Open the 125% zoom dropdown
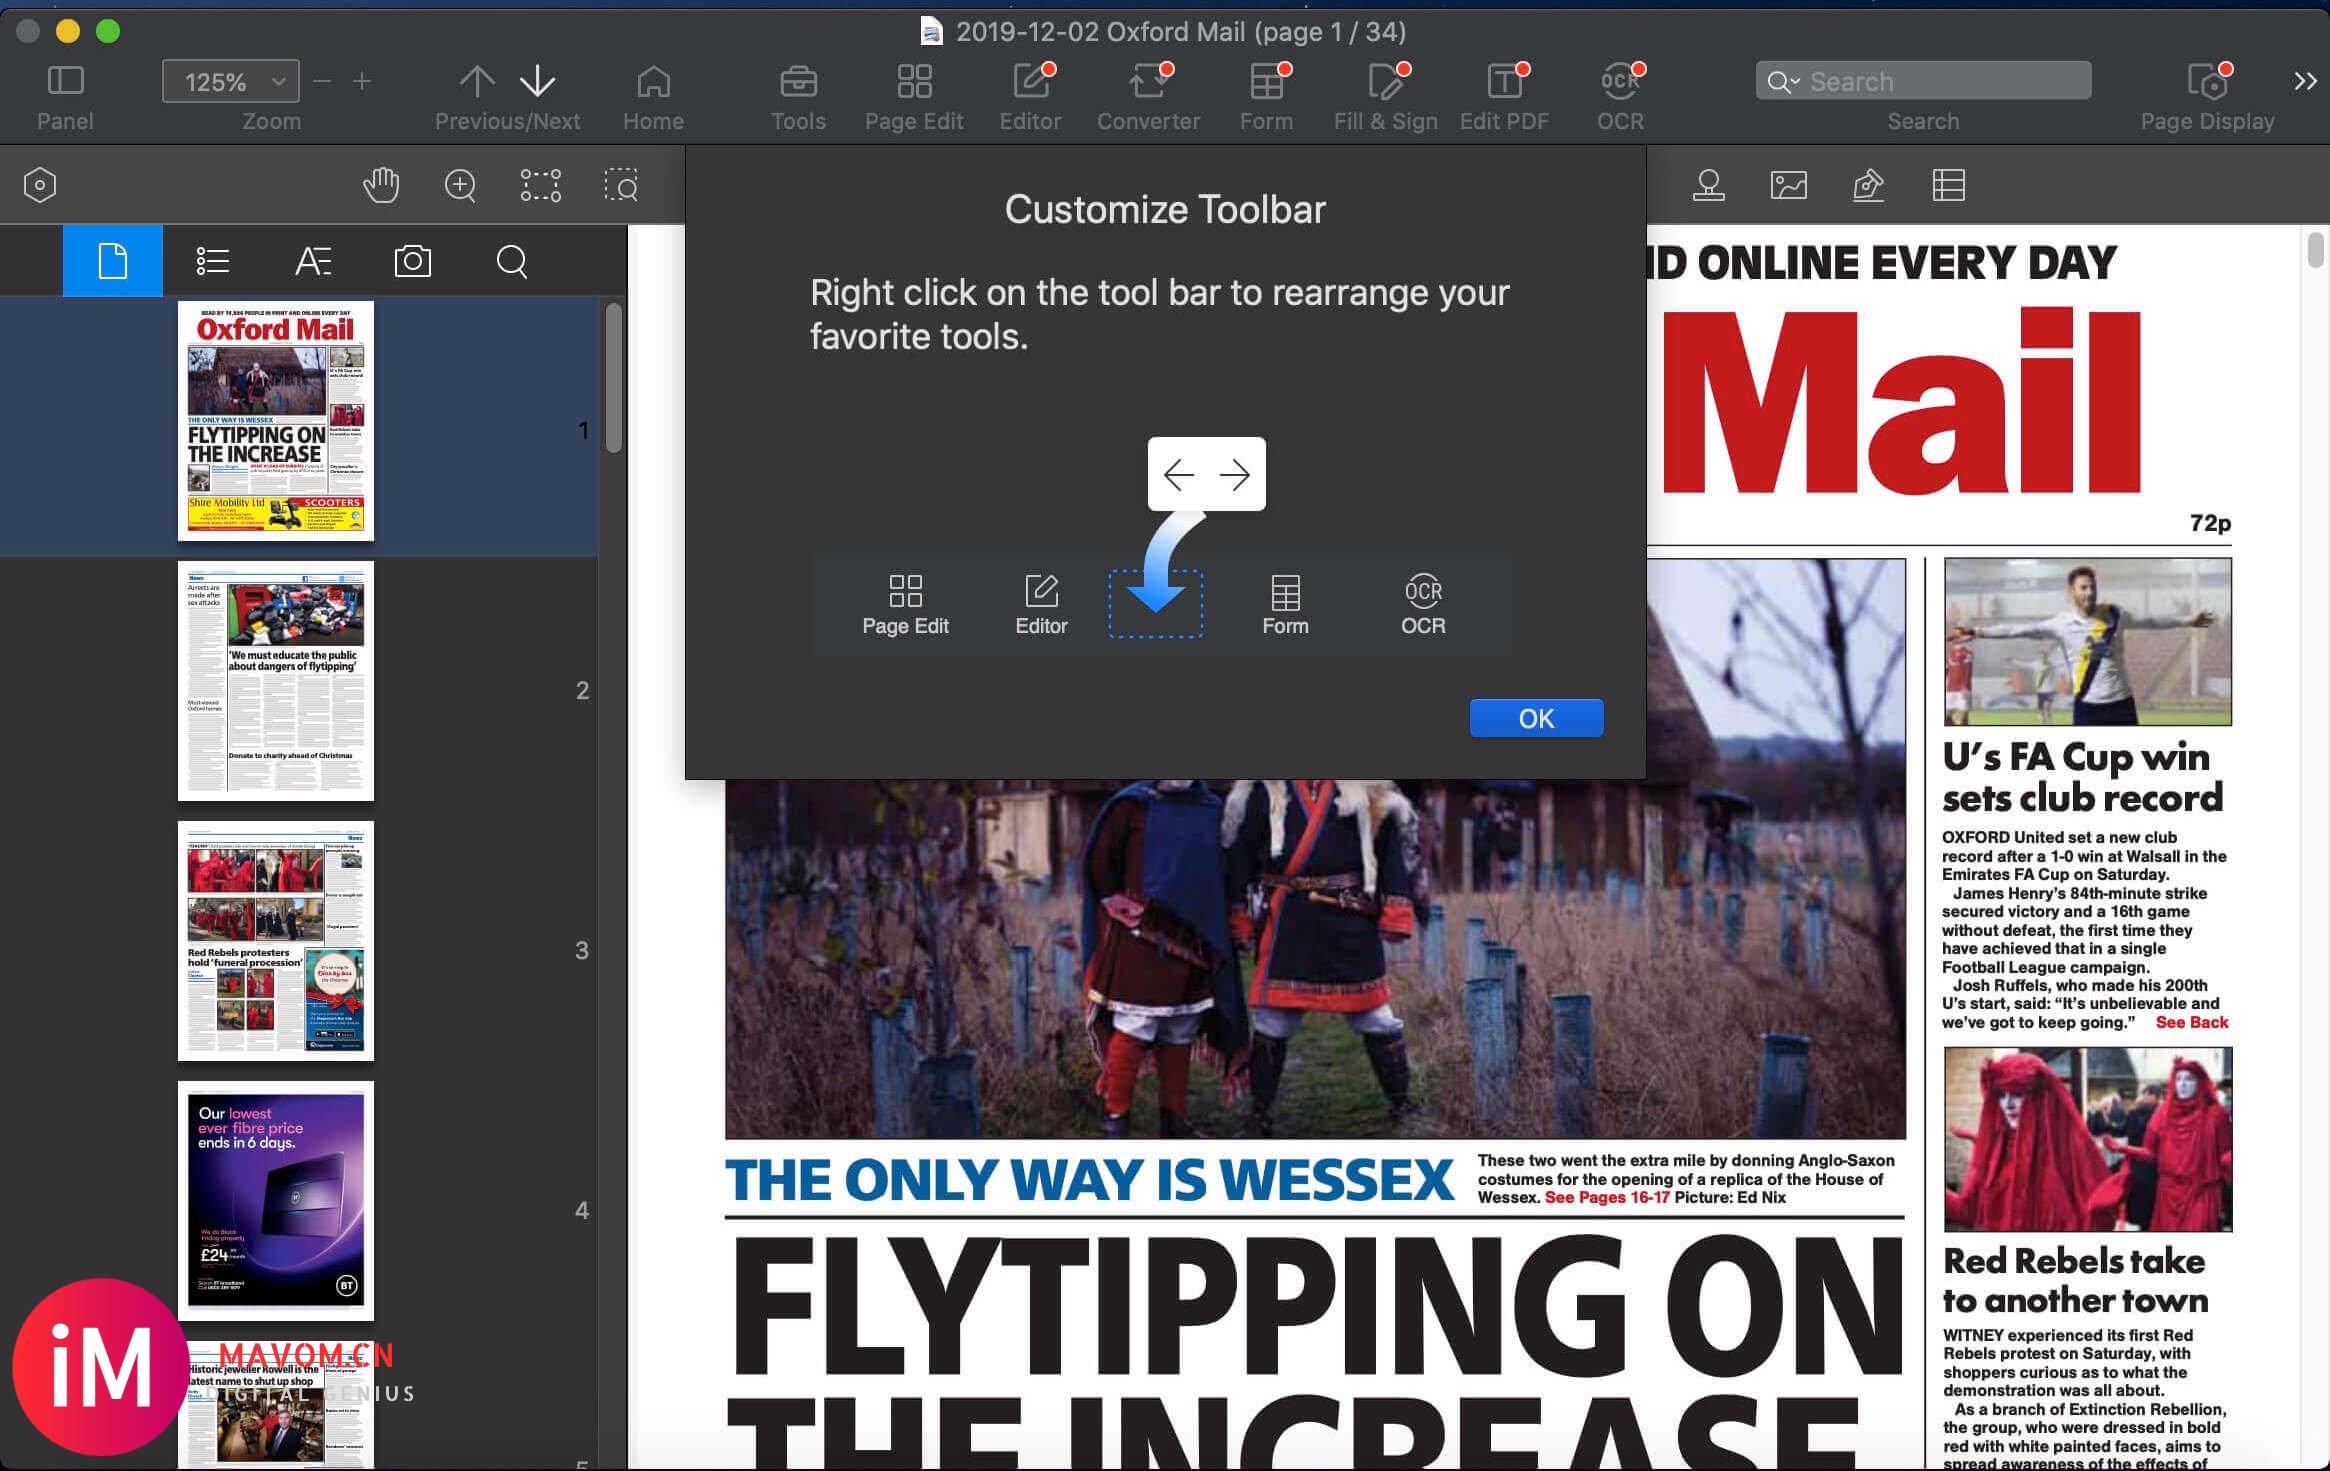The height and width of the screenshot is (1471, 2330). click(231, 81)
